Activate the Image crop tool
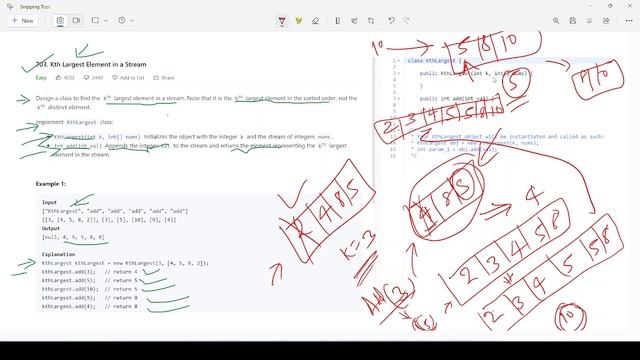Image resolution: width=640 pixels, height=360 pixels. pyautogui.click(x=371, y=21)
